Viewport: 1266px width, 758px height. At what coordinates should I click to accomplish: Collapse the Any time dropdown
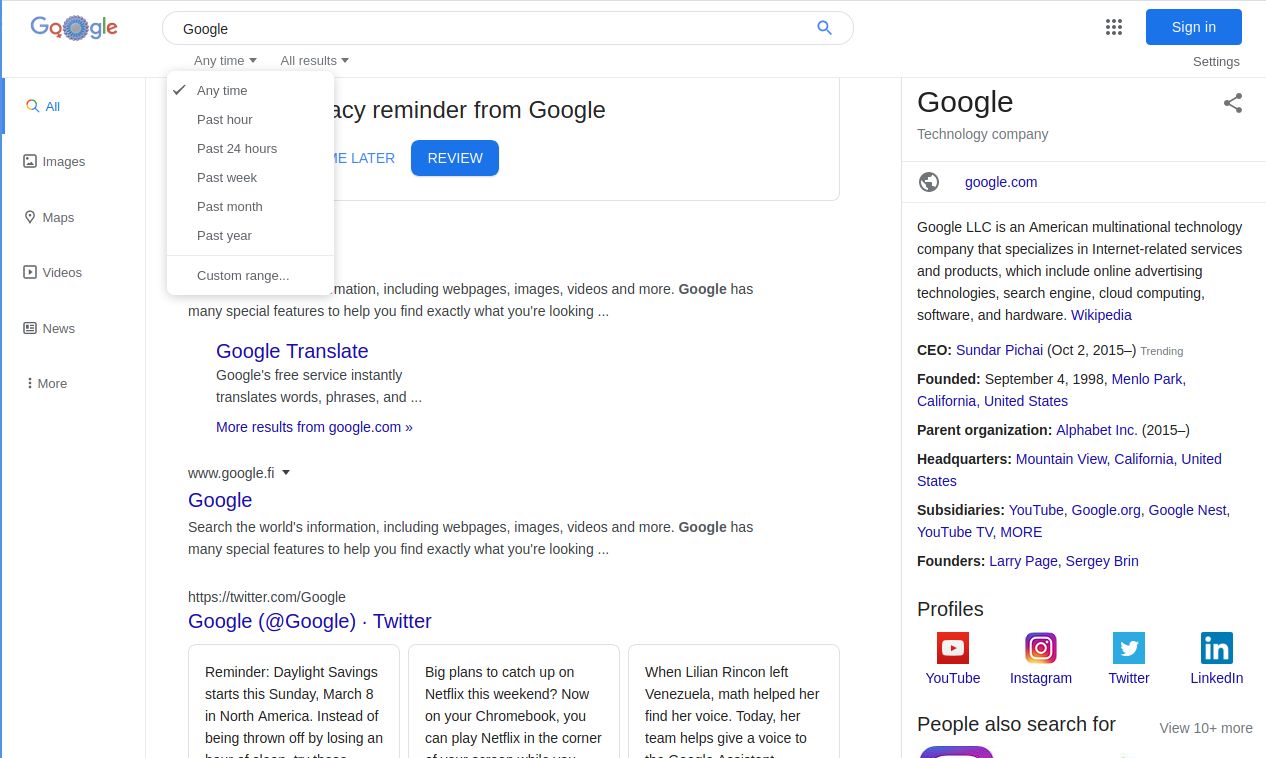[226, 61]
